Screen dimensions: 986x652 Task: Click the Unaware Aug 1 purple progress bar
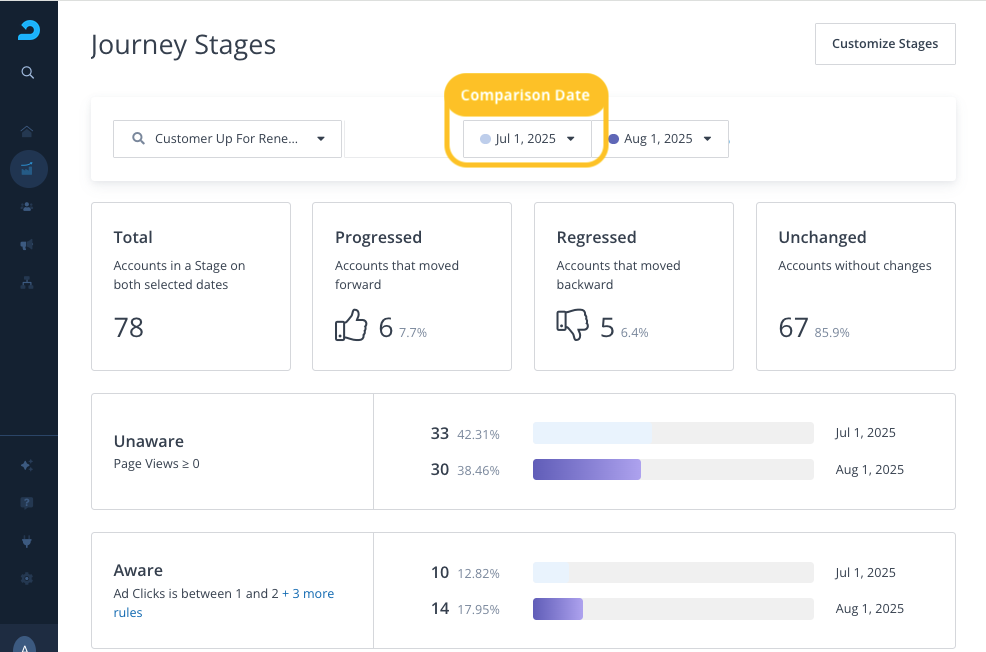(x=587, y=470)
